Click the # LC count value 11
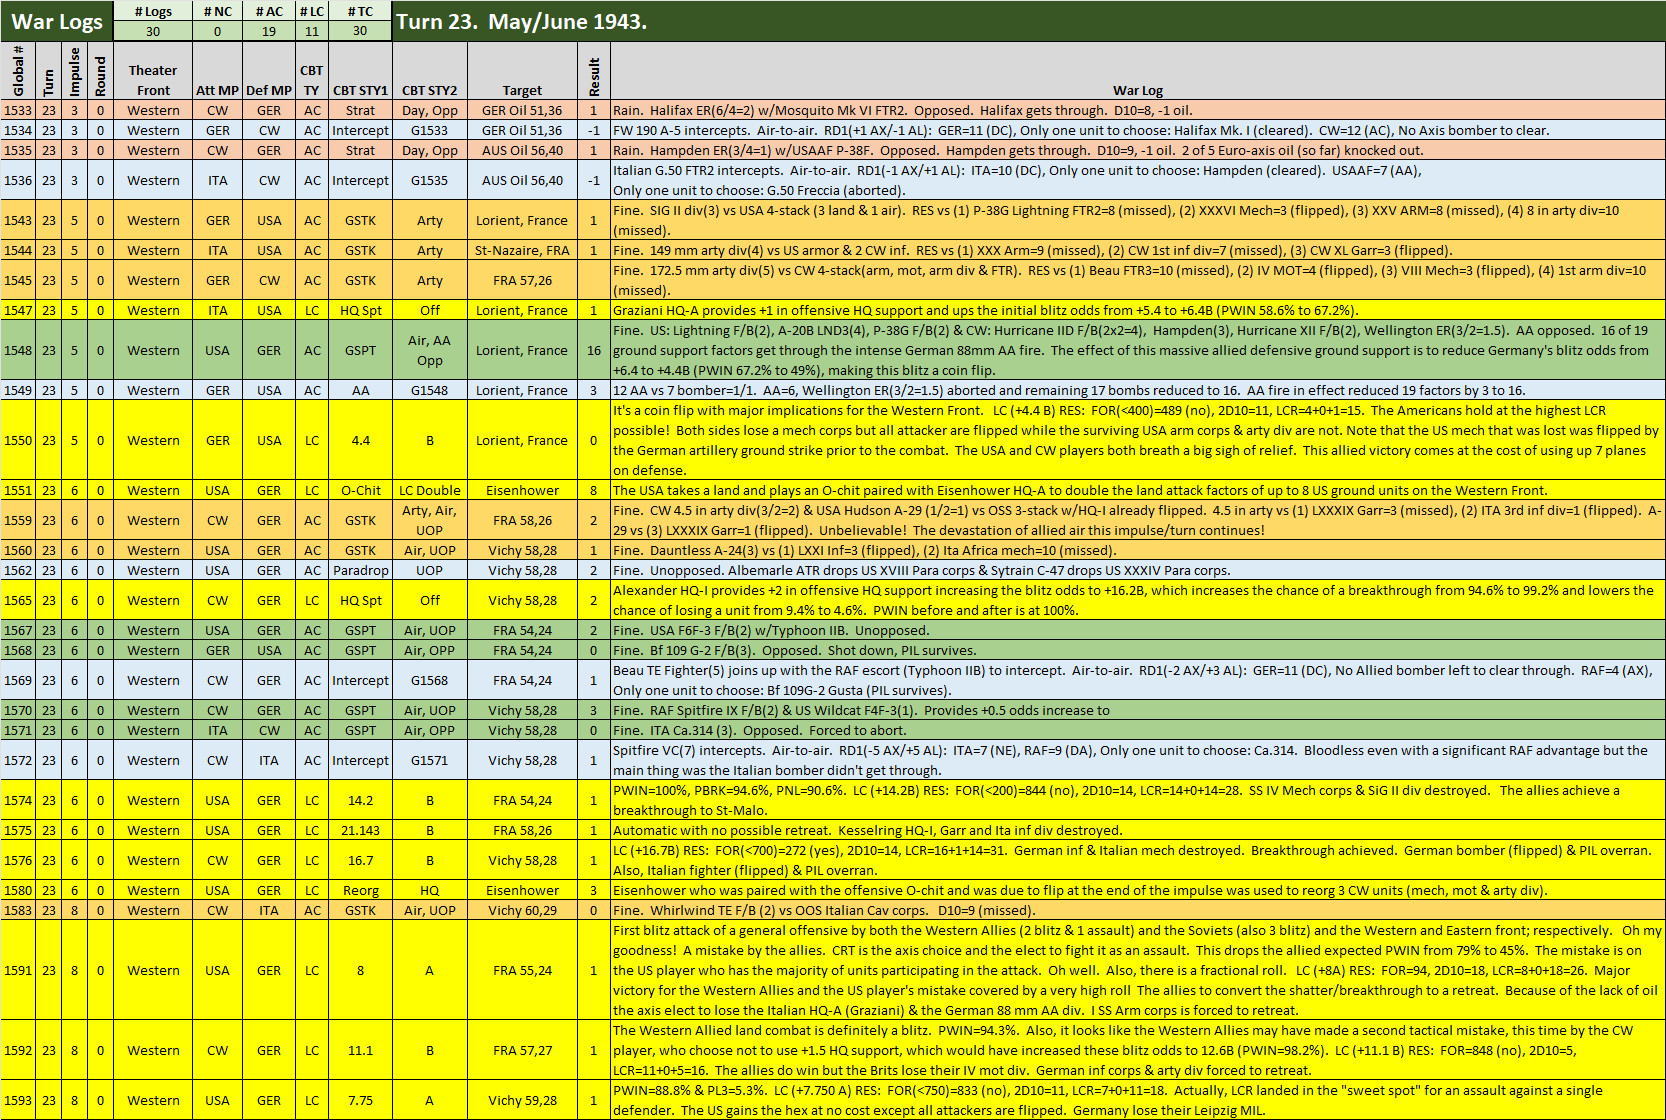The image size is (1666, 1120). pos(312,31)
